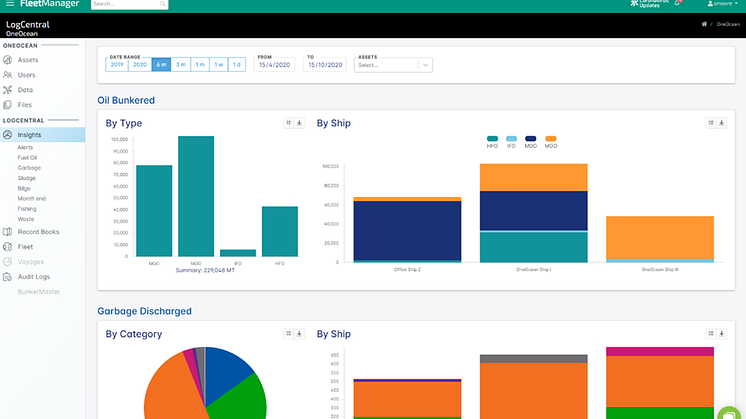746x419 pixels.
Task: Click the Assets sidebar icon
Action: click(x=8, y=60)
